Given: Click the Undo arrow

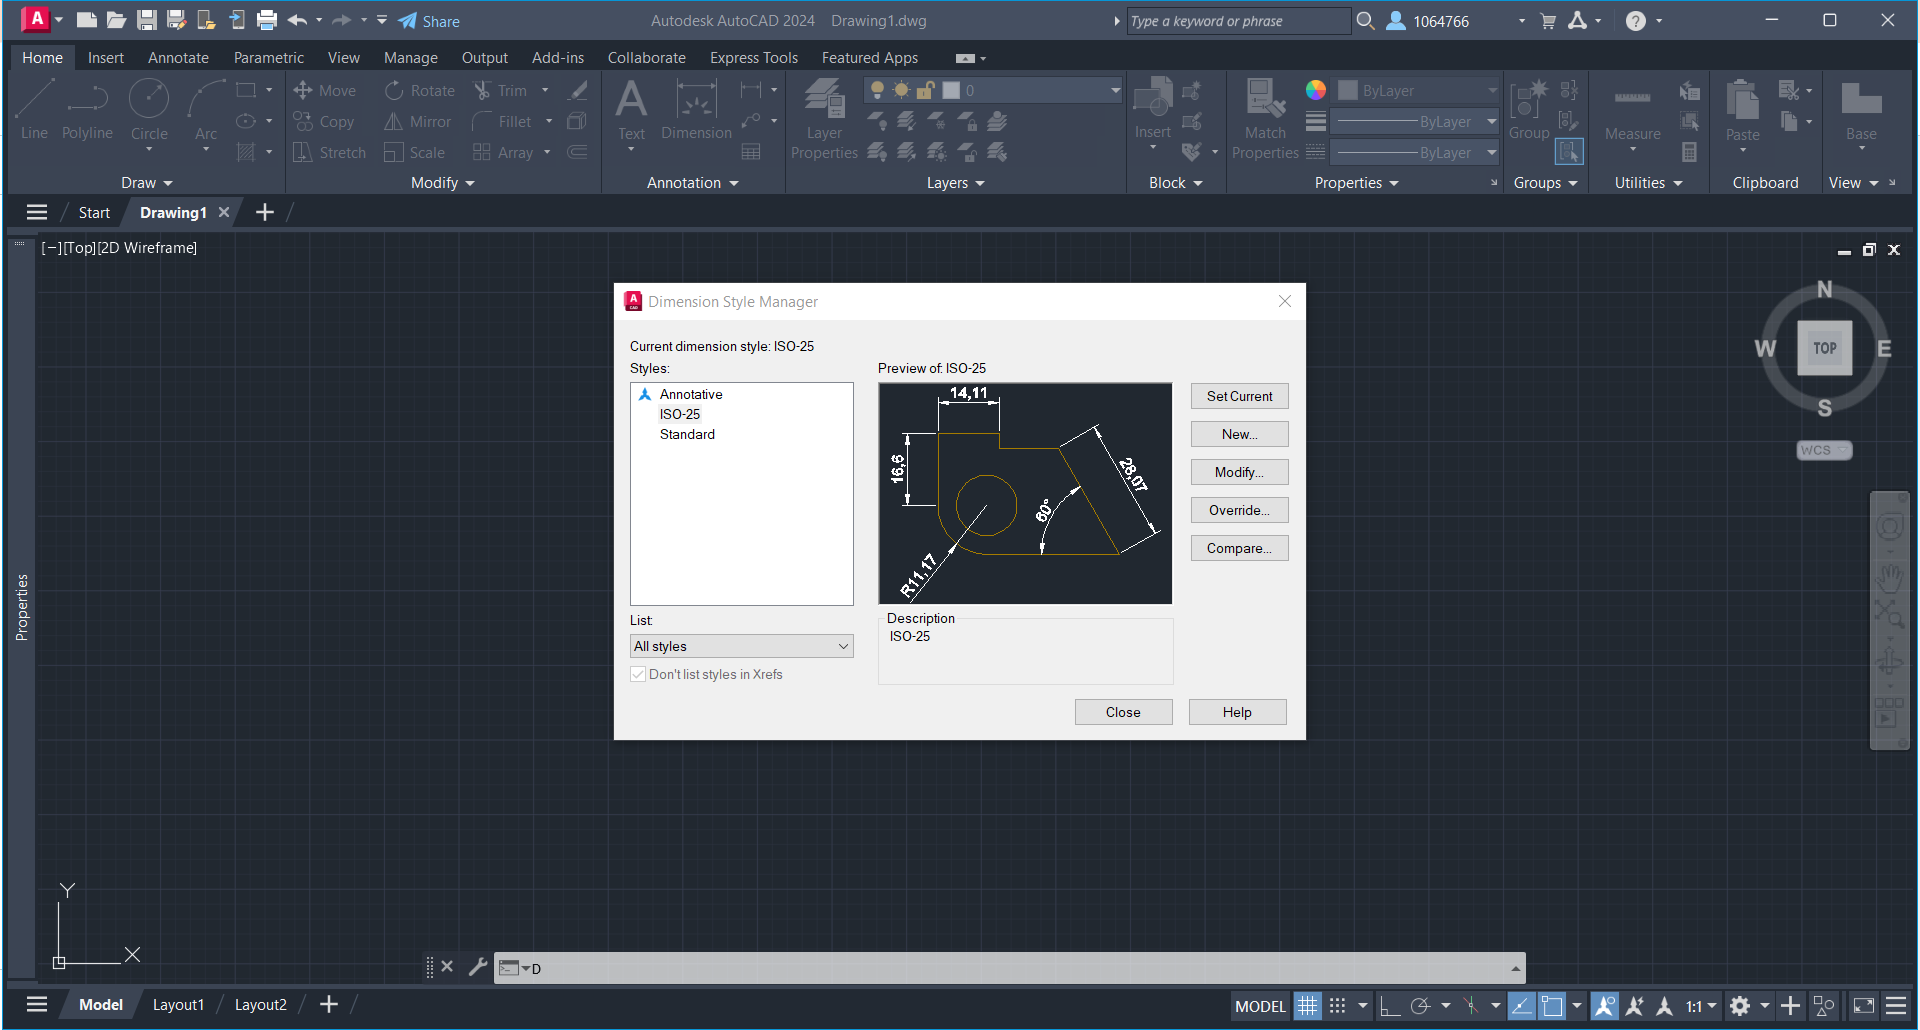Looking at the screenshot, I should [297, 20].
